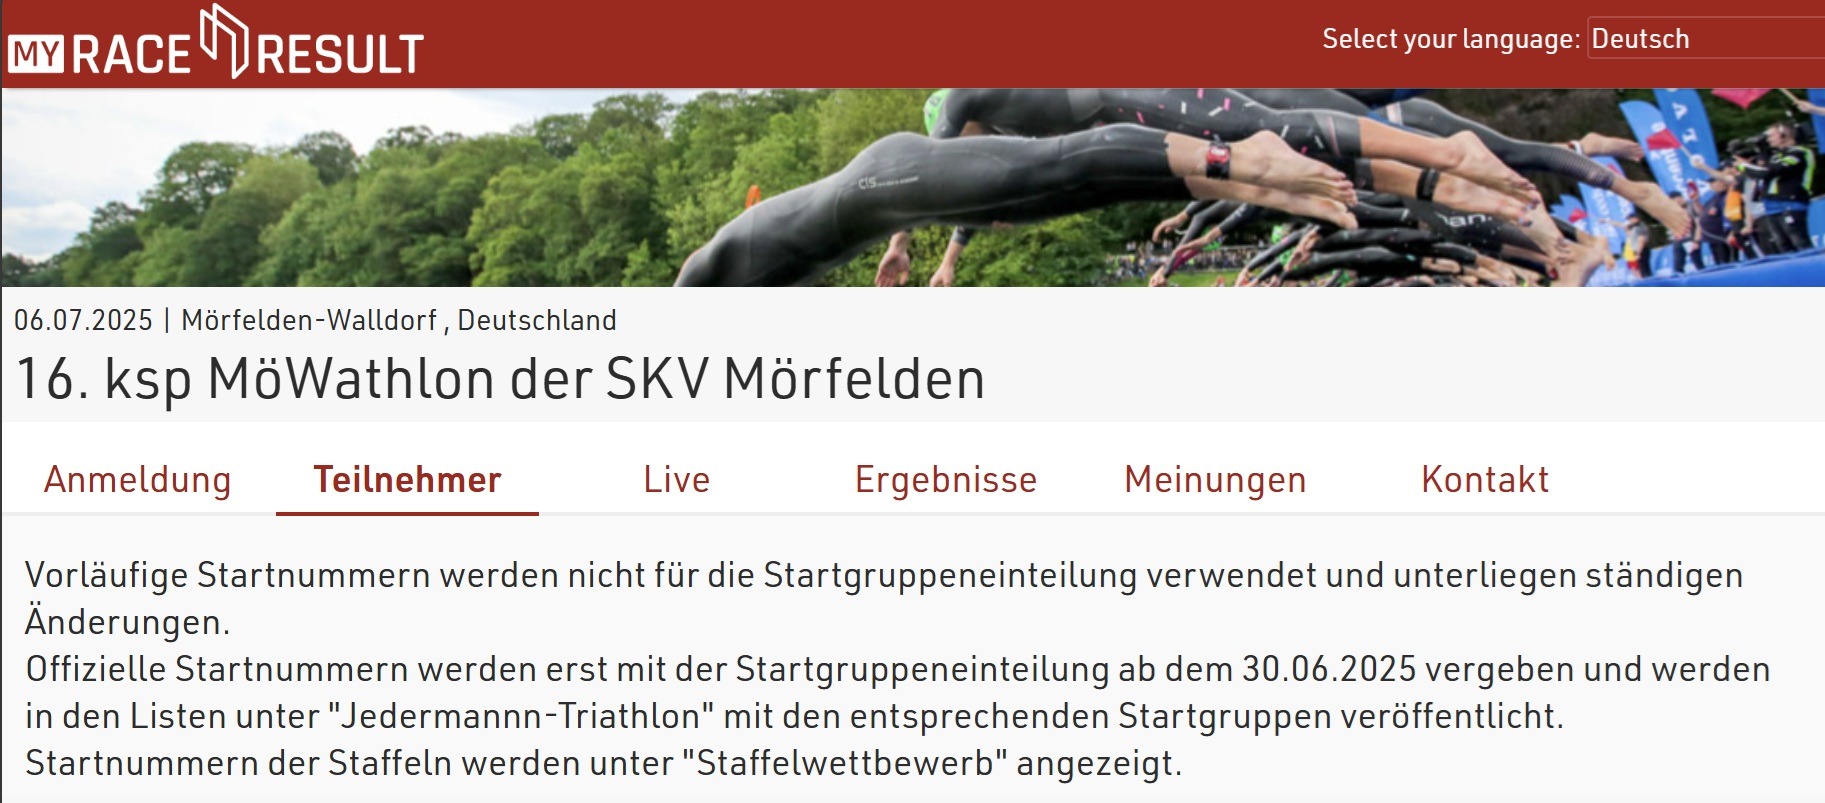Open the Deutsch language dropdown
This screenshot has height=803, width=1825.
1706,39
